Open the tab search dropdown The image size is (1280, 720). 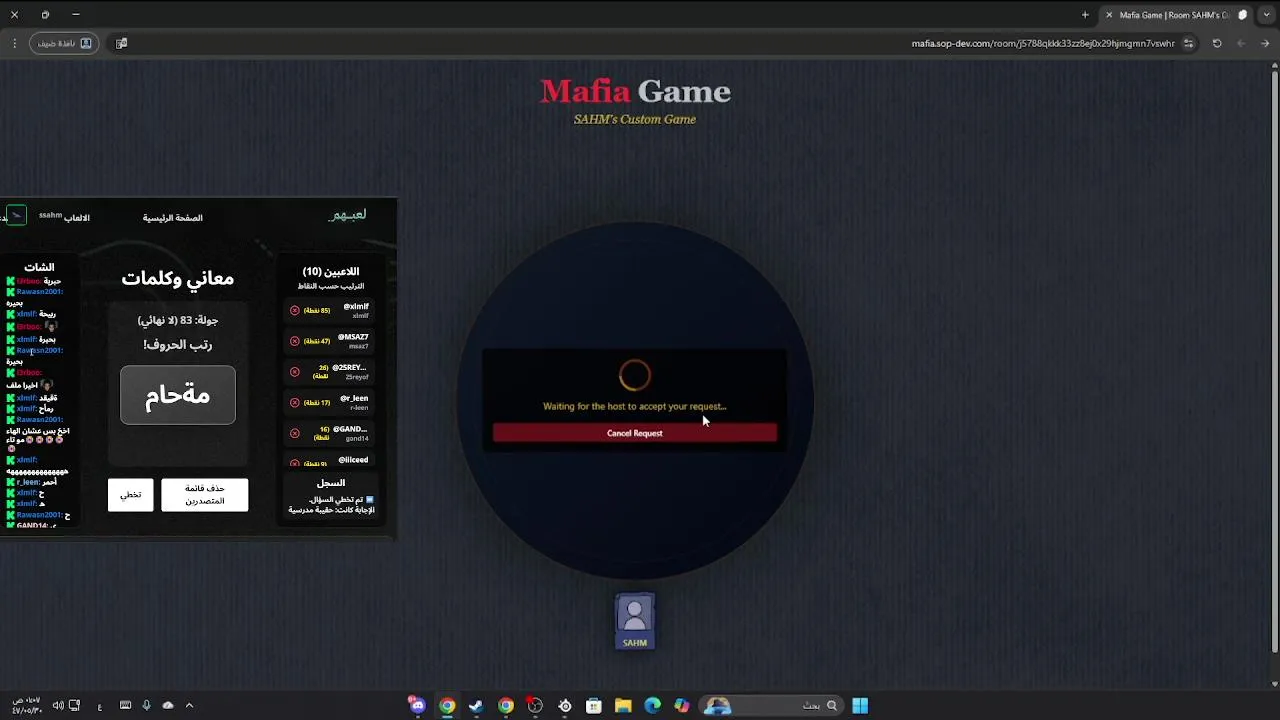point(1267,15)
